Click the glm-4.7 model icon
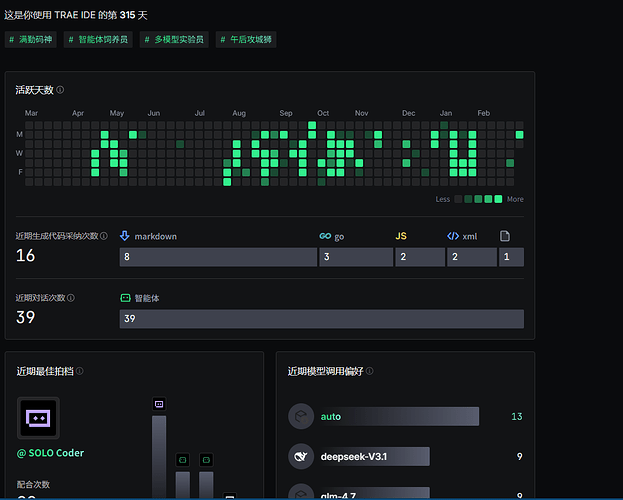The width and height of the screenshot is (623, 500). [301, 492]
